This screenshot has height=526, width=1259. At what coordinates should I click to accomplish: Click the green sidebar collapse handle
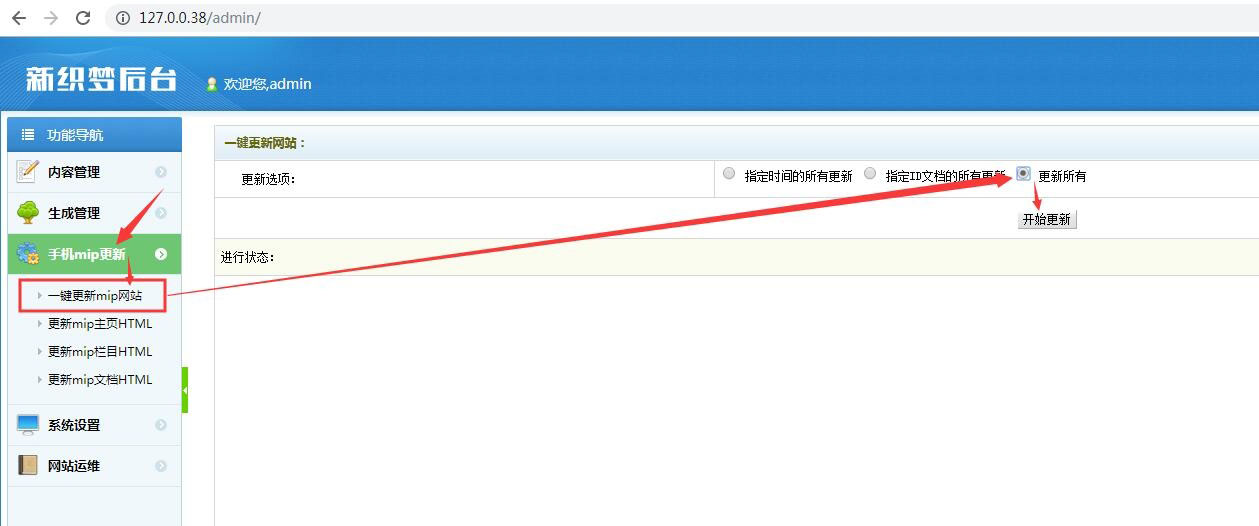point(185,390)
